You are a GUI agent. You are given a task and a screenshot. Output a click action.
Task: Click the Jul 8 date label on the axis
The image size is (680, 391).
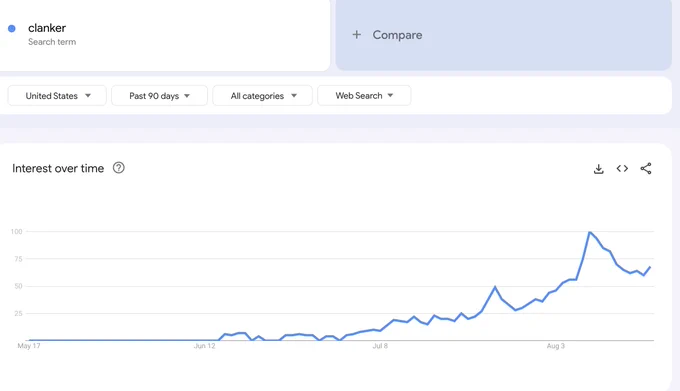click(380, 346)
